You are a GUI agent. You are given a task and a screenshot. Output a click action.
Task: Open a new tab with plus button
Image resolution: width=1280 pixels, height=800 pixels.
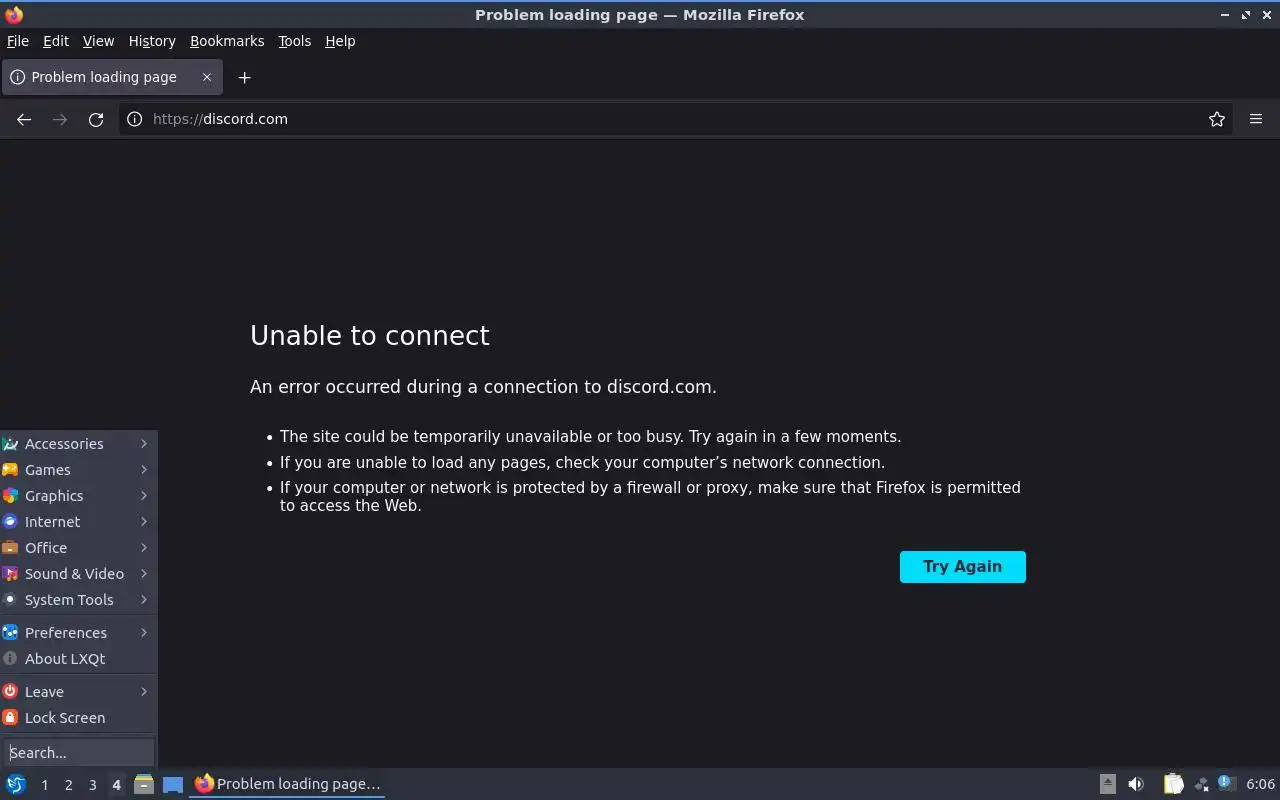click(244, 77)
